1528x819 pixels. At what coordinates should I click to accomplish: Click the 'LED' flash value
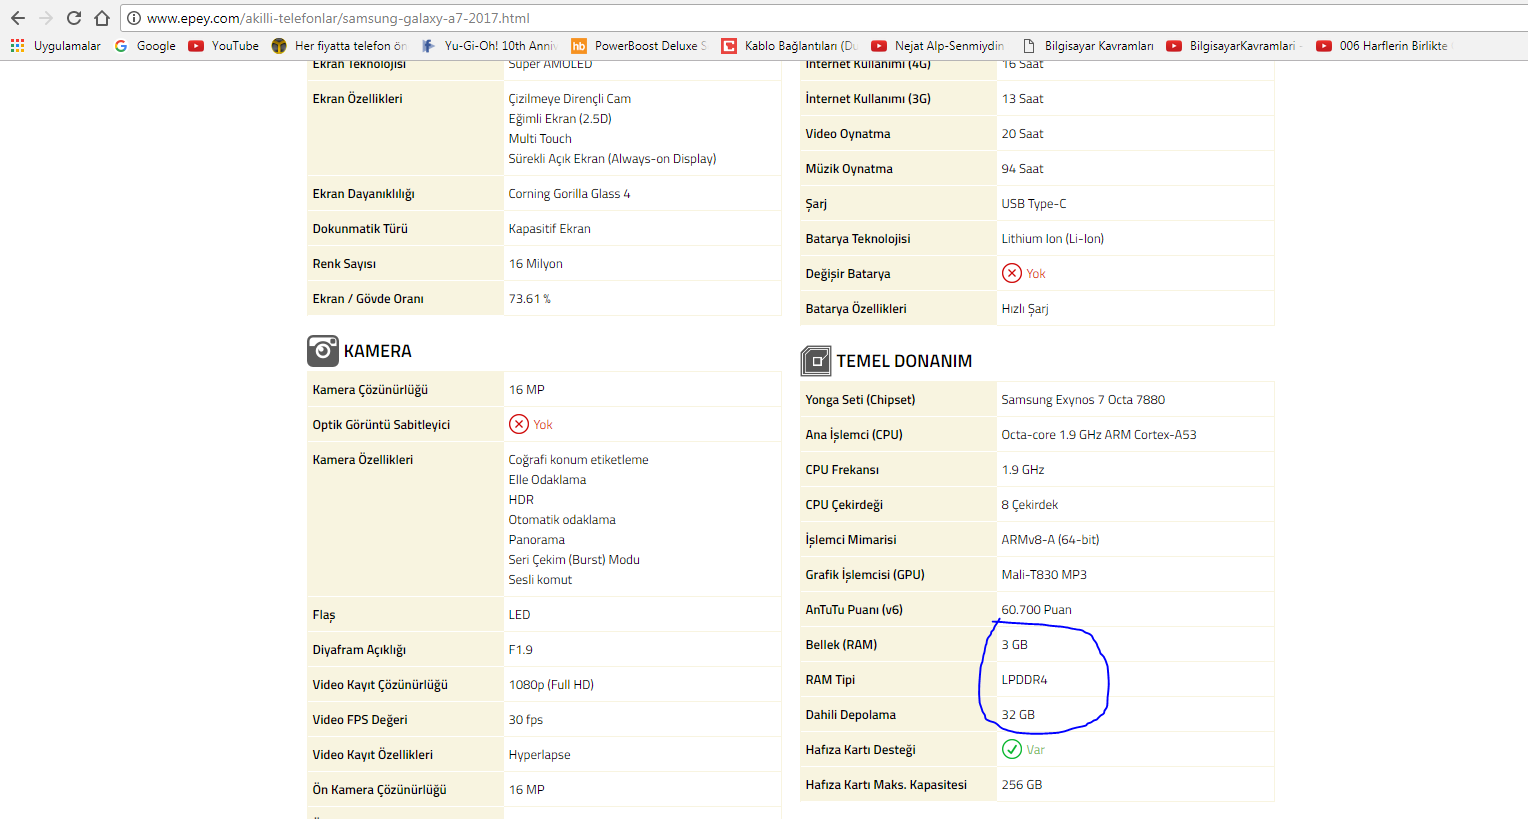tap(520, 615)
